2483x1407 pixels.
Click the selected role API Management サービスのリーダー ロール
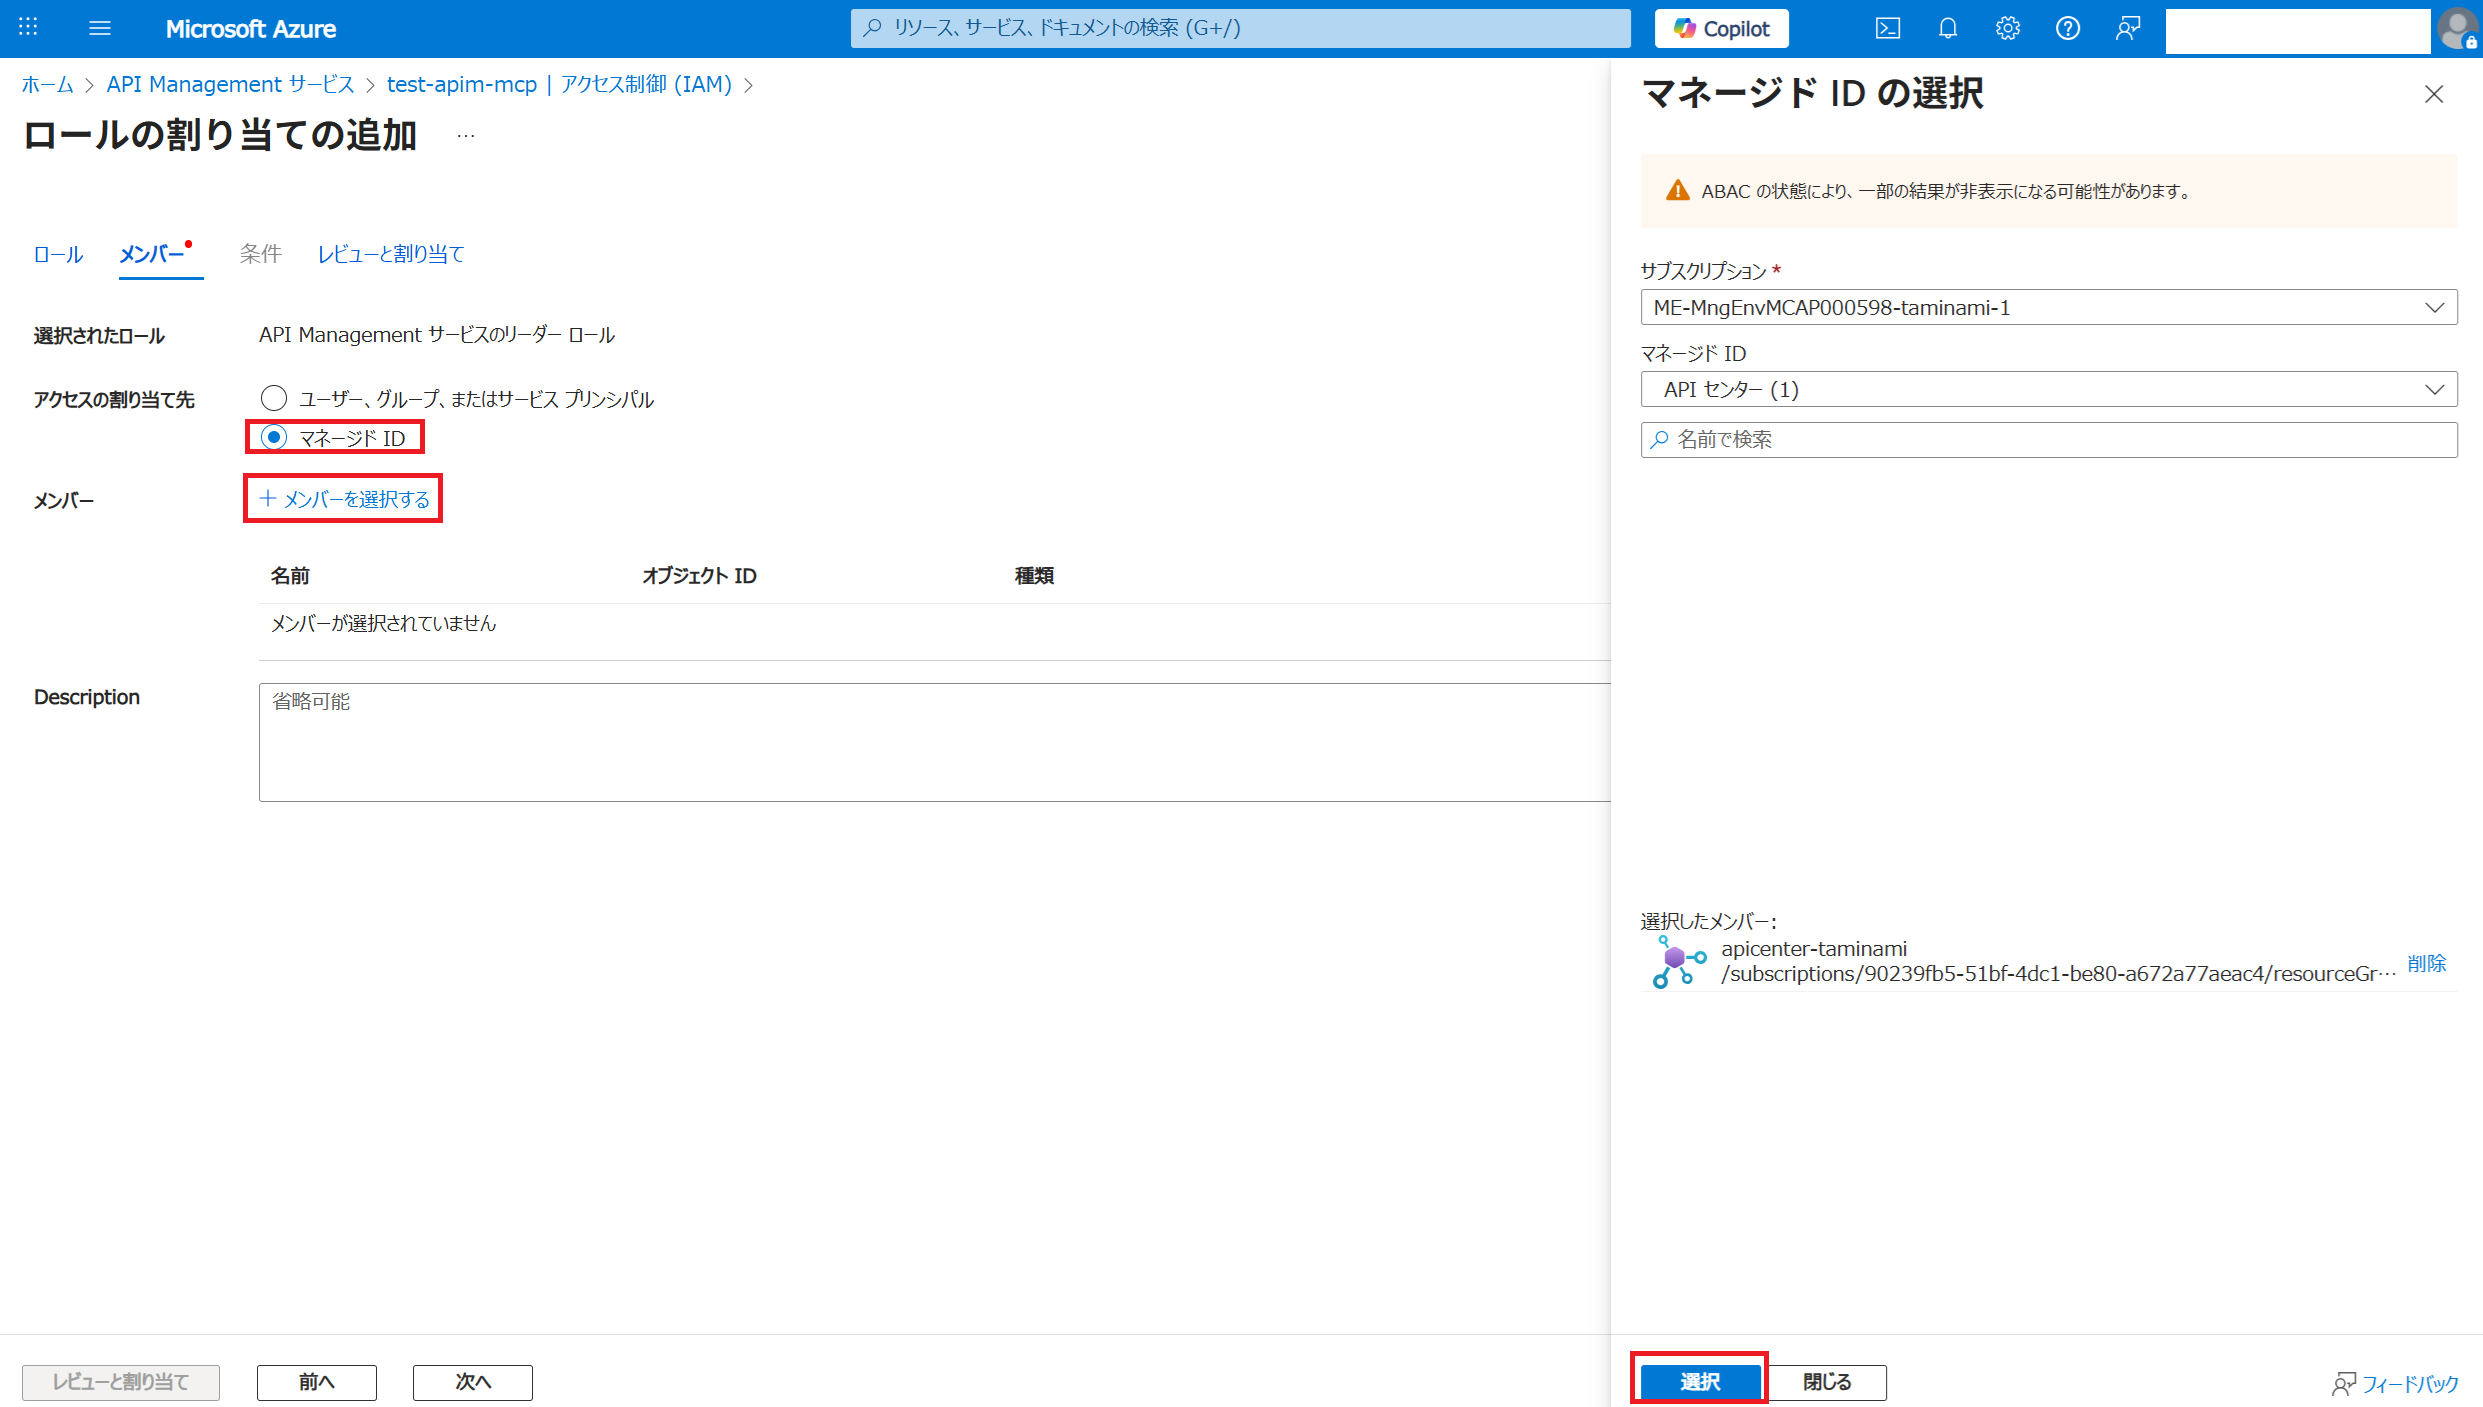[437, 334]
